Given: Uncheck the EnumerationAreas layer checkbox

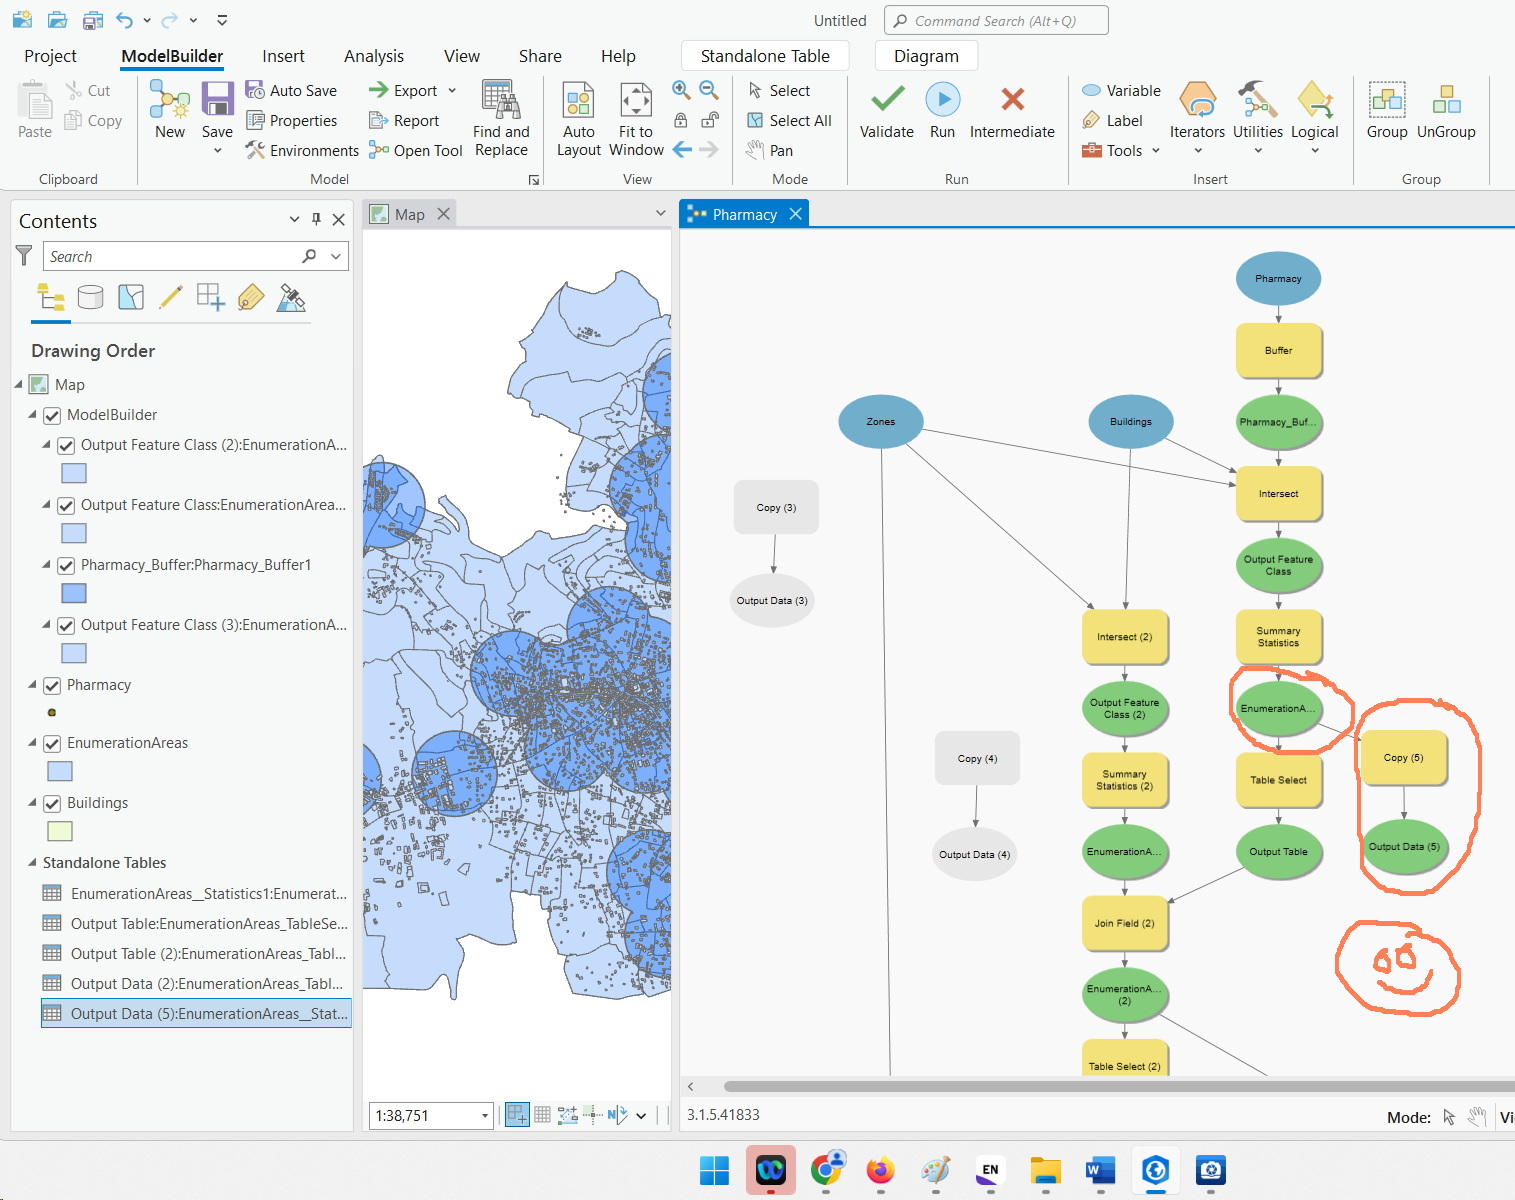Looking at the screenshot, I should tap(52, 743).
